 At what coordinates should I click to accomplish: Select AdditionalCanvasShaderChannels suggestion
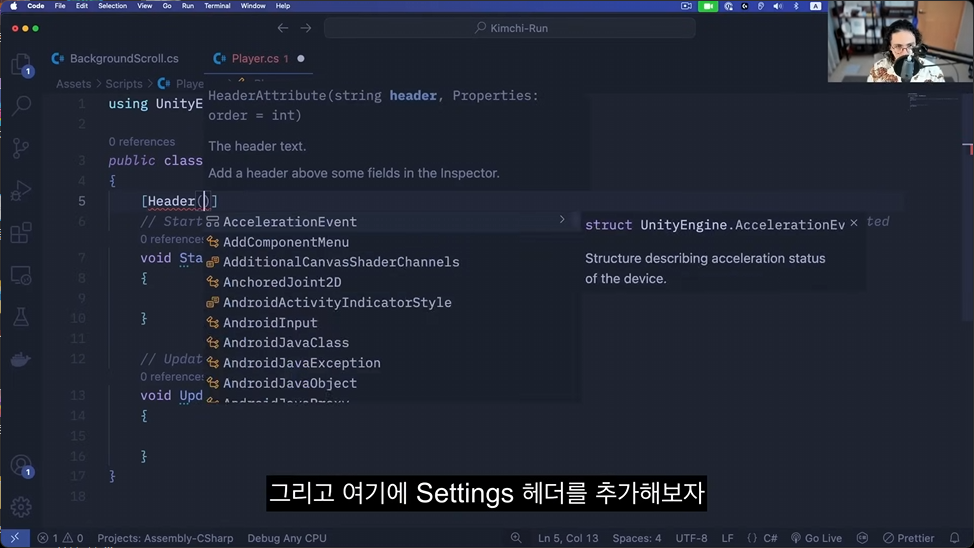pyautogui.click(x=389, y=262)
